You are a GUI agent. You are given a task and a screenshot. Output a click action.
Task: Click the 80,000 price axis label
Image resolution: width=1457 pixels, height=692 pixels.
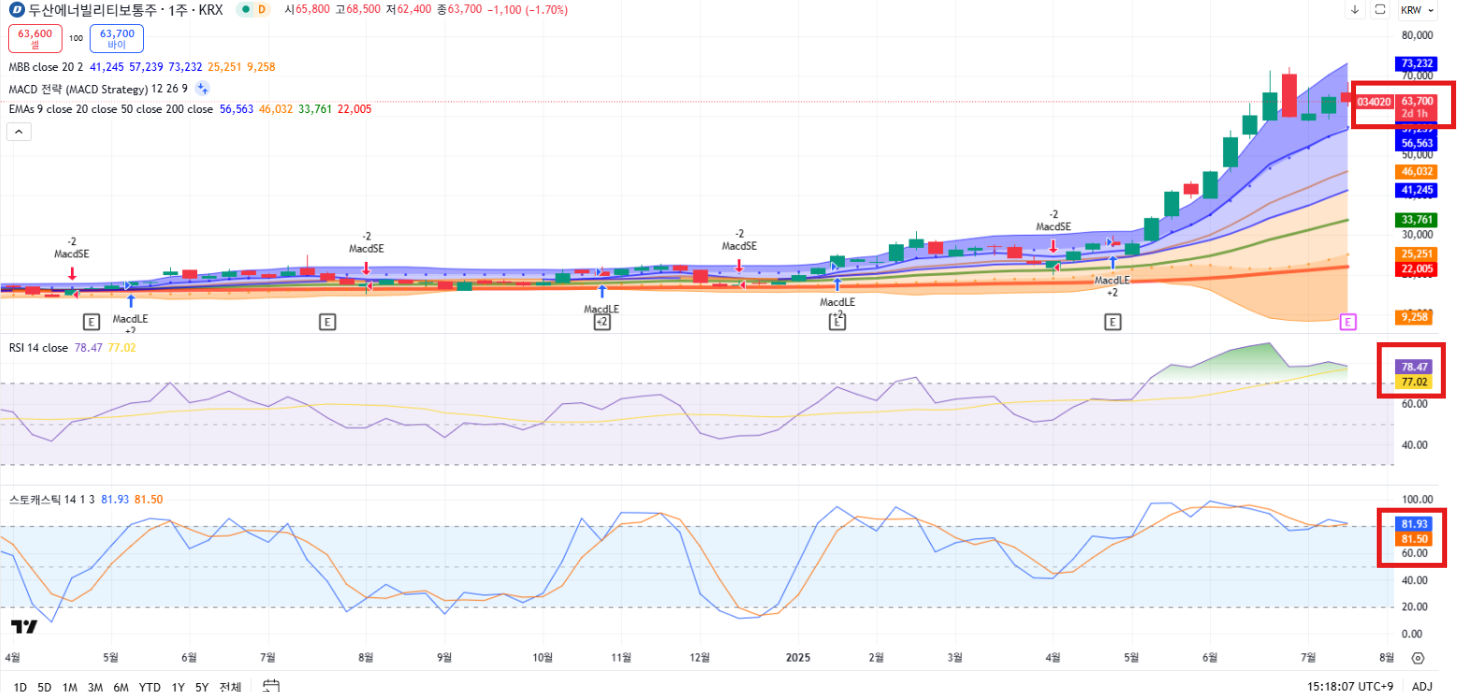pos(1418,35)
